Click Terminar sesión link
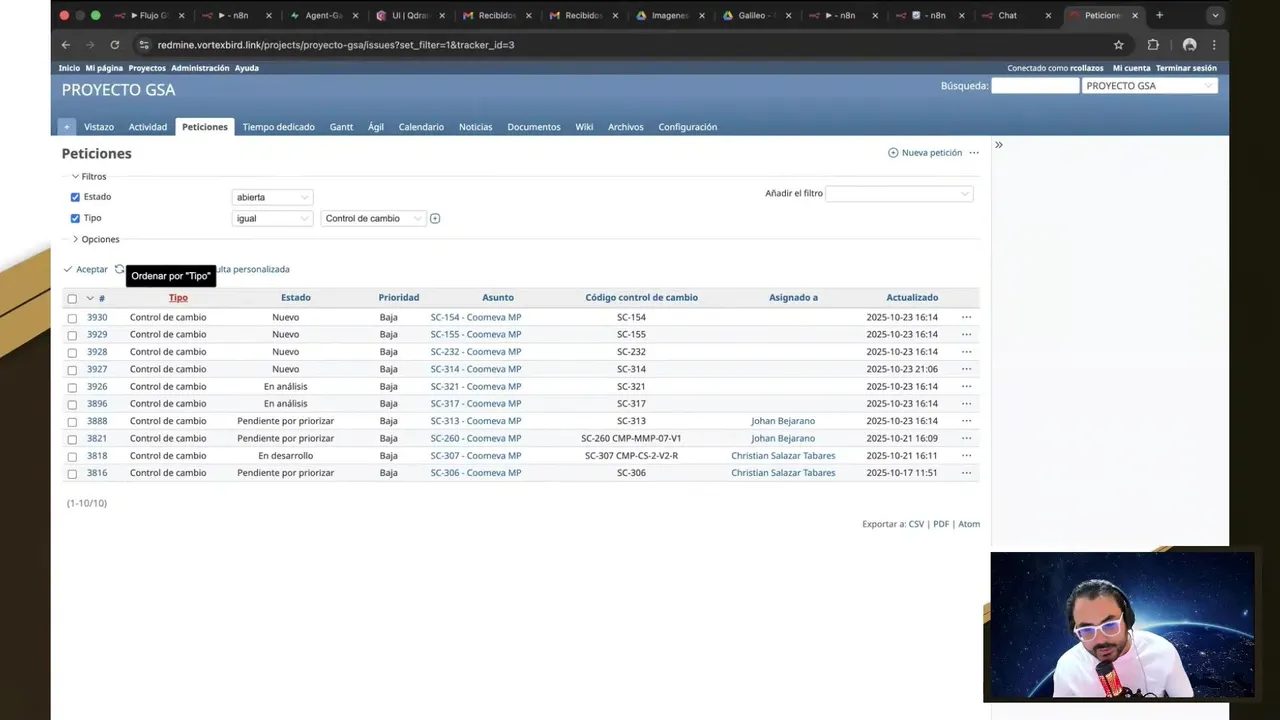 pyautogui.click(x=1186, y=68)
